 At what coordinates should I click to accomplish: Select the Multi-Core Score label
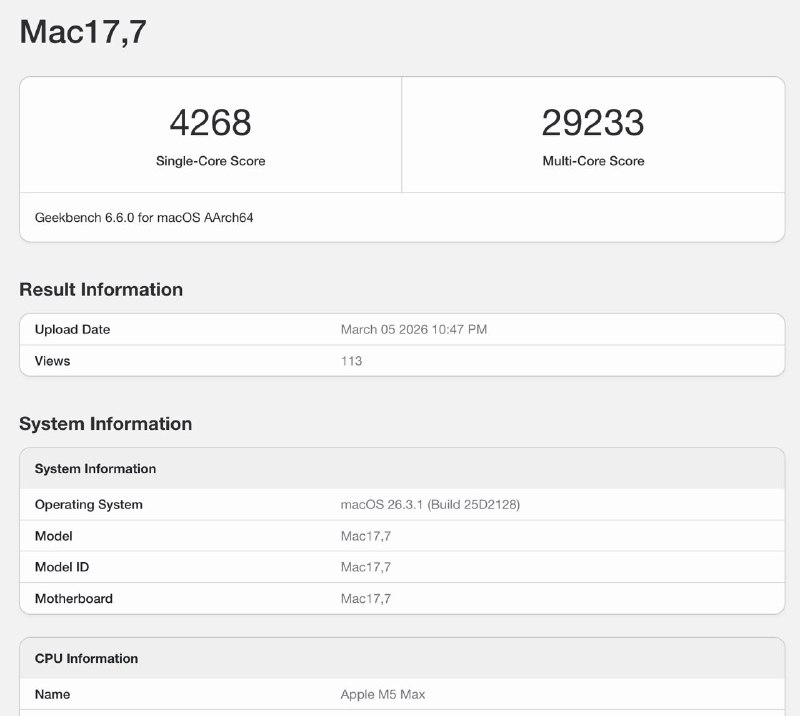tap(594, 160)
